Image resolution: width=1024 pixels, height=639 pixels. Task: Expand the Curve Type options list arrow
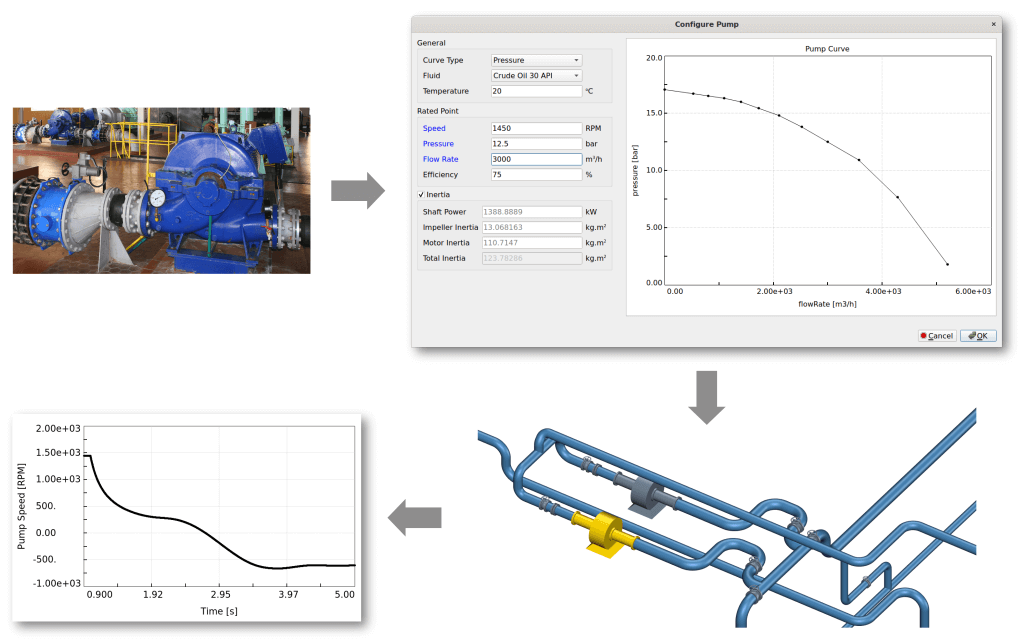[575, 60]
